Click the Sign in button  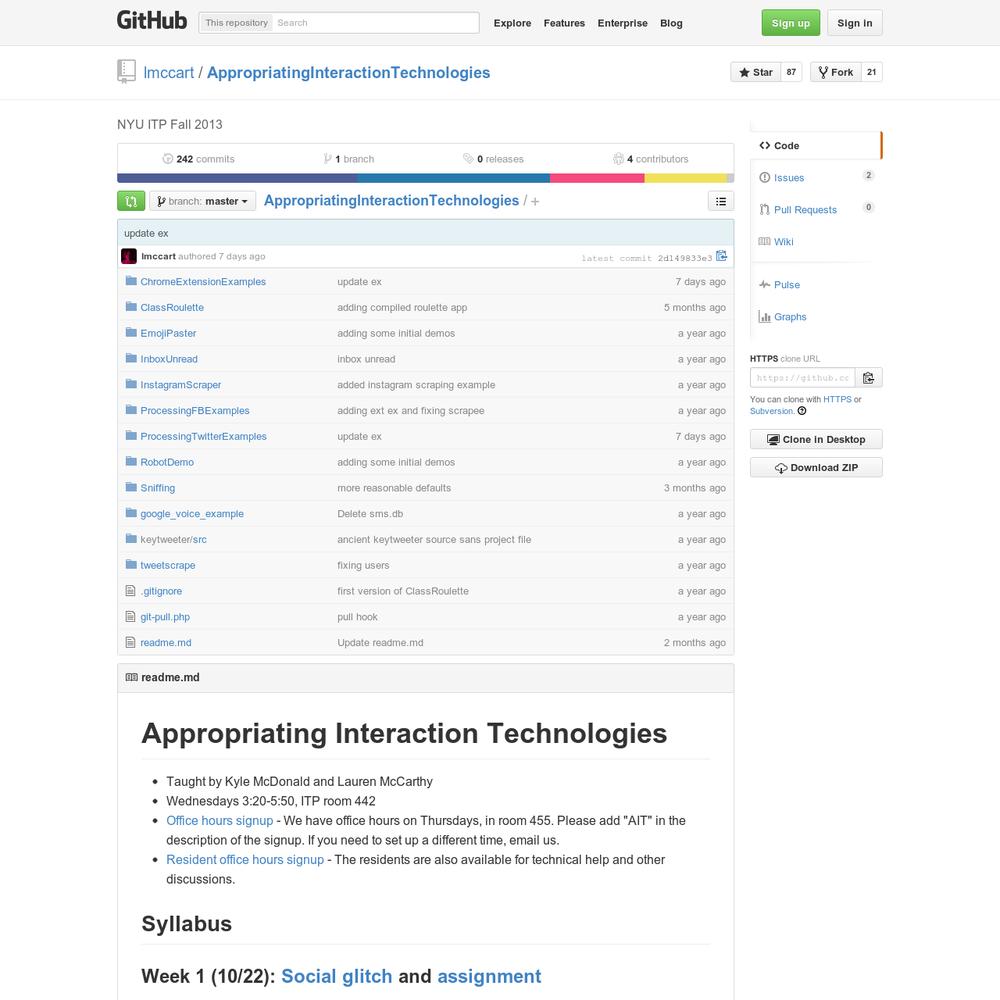pyautogui.click(x=855, y=23)
